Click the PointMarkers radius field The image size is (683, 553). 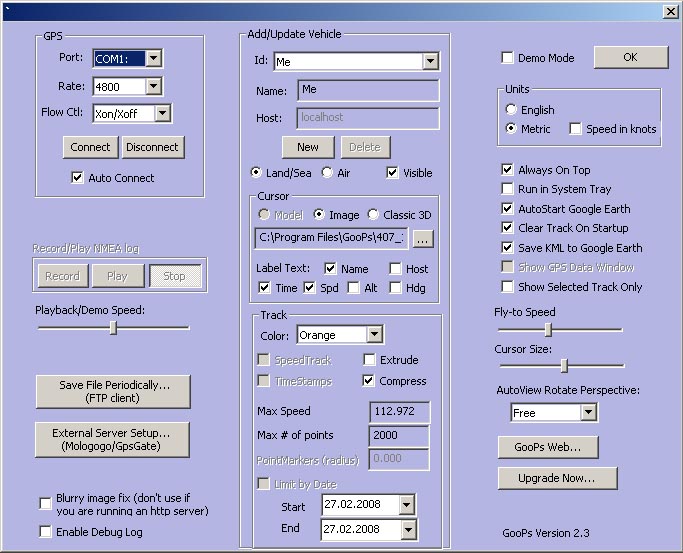[x=399, y=459]
